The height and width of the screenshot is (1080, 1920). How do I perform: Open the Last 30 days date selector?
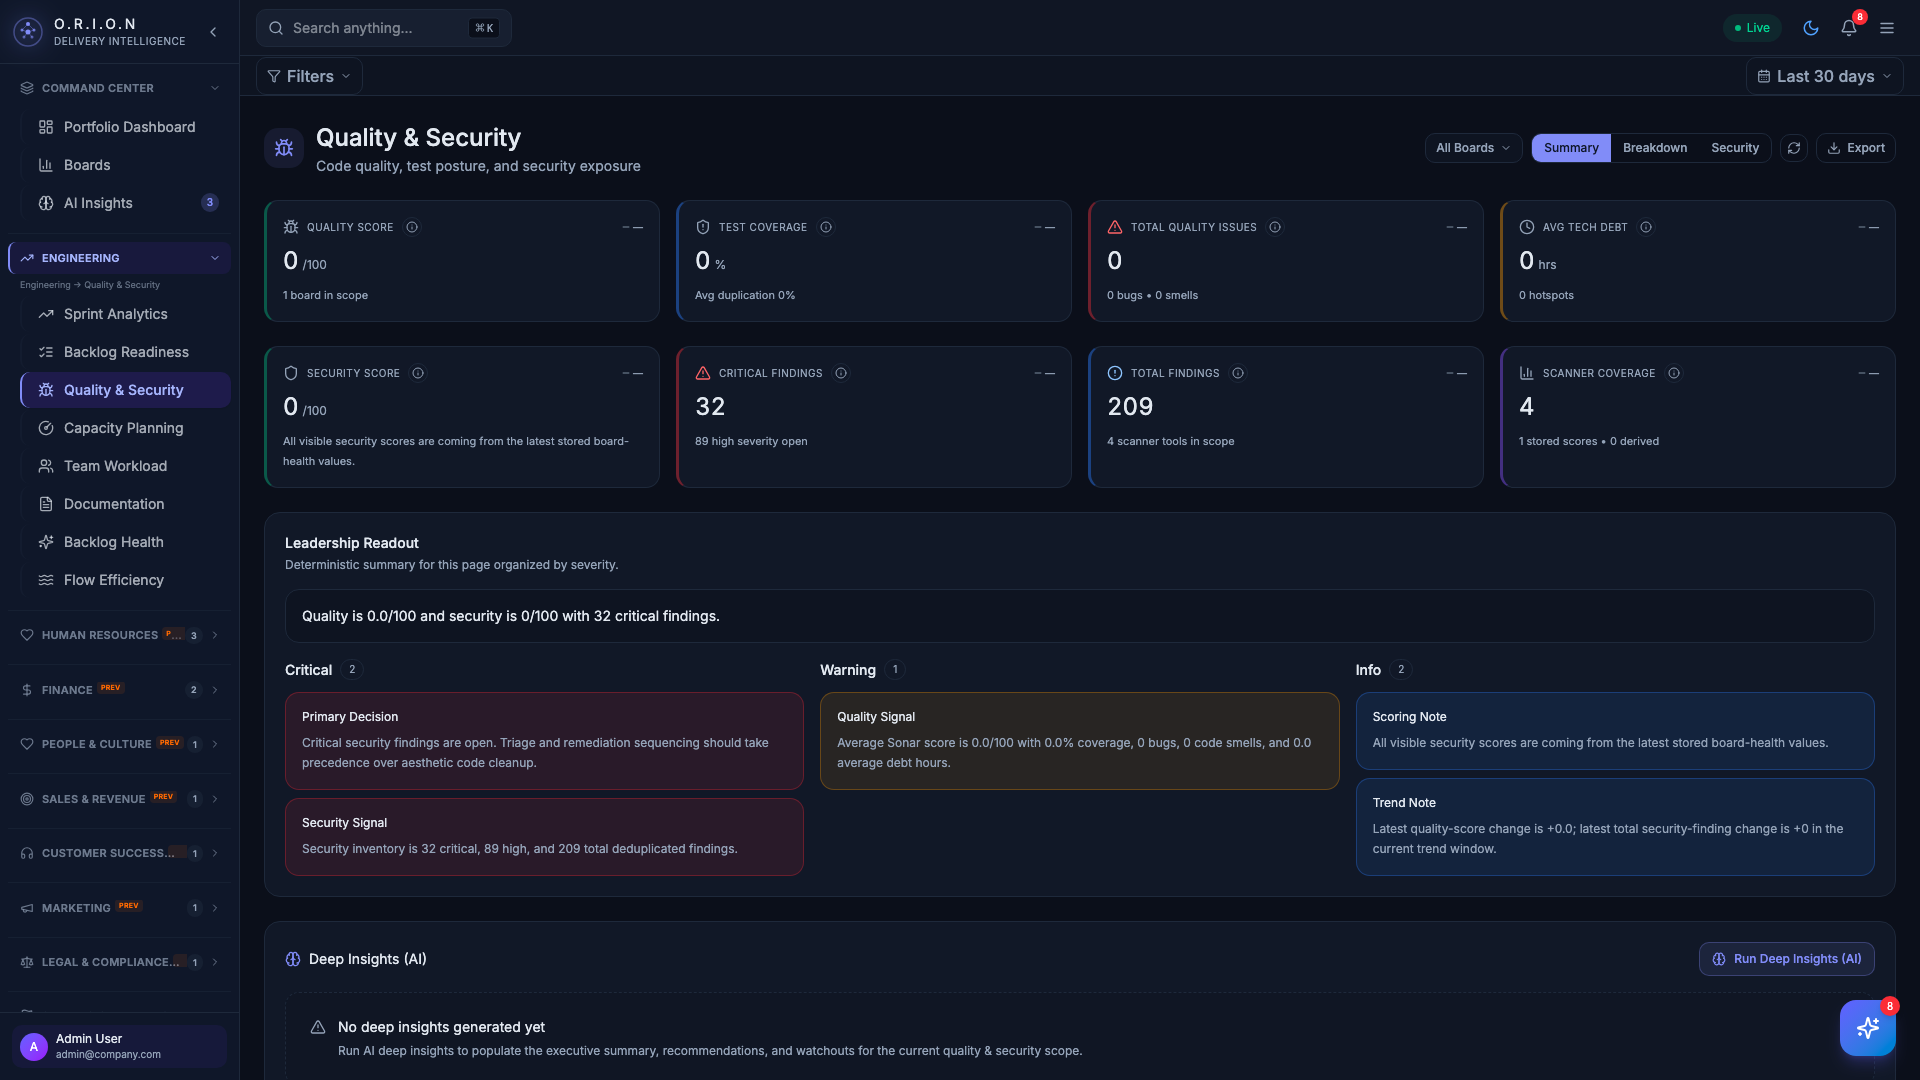pyautogui.click(x=1825, y=76)
